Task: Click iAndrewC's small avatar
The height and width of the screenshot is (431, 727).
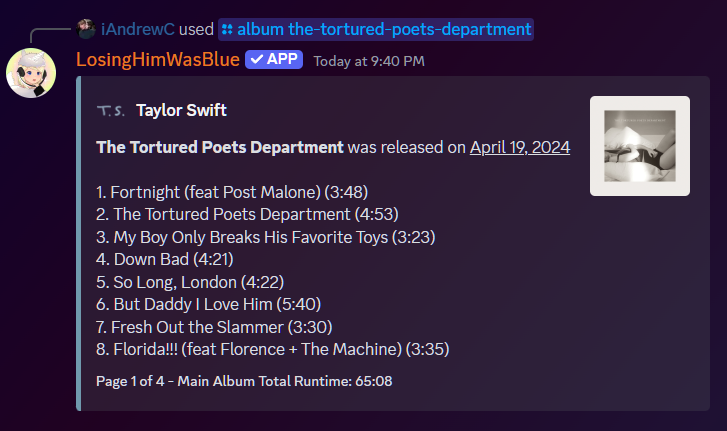Action: click(x=86, y=29)
